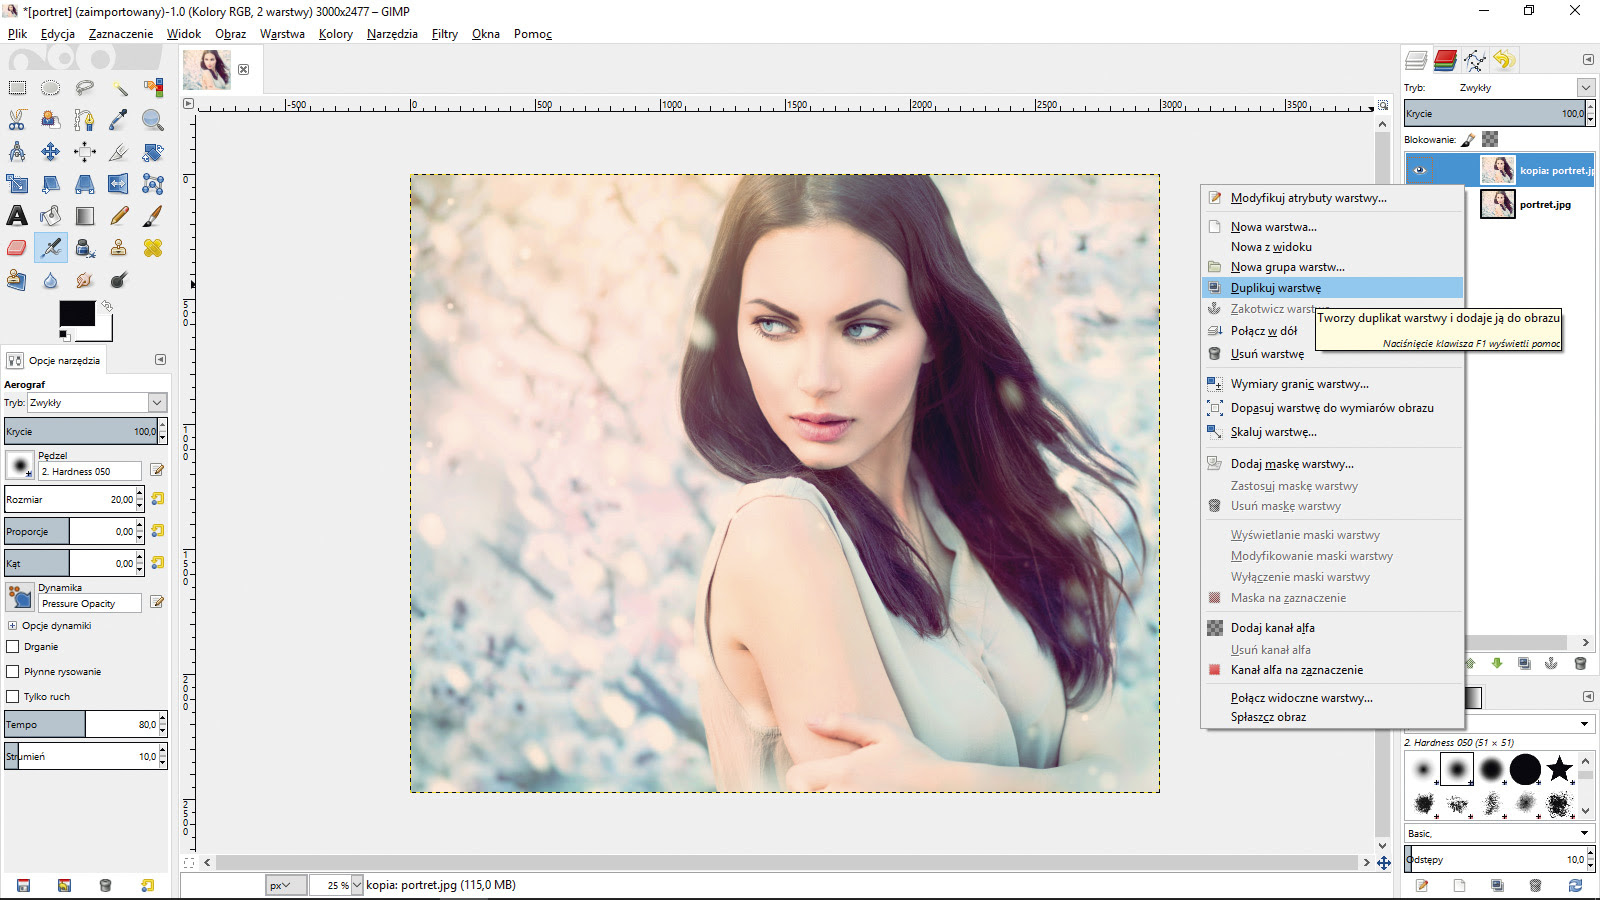
Task: Select the Heal tool
Action: click(153, 248)
